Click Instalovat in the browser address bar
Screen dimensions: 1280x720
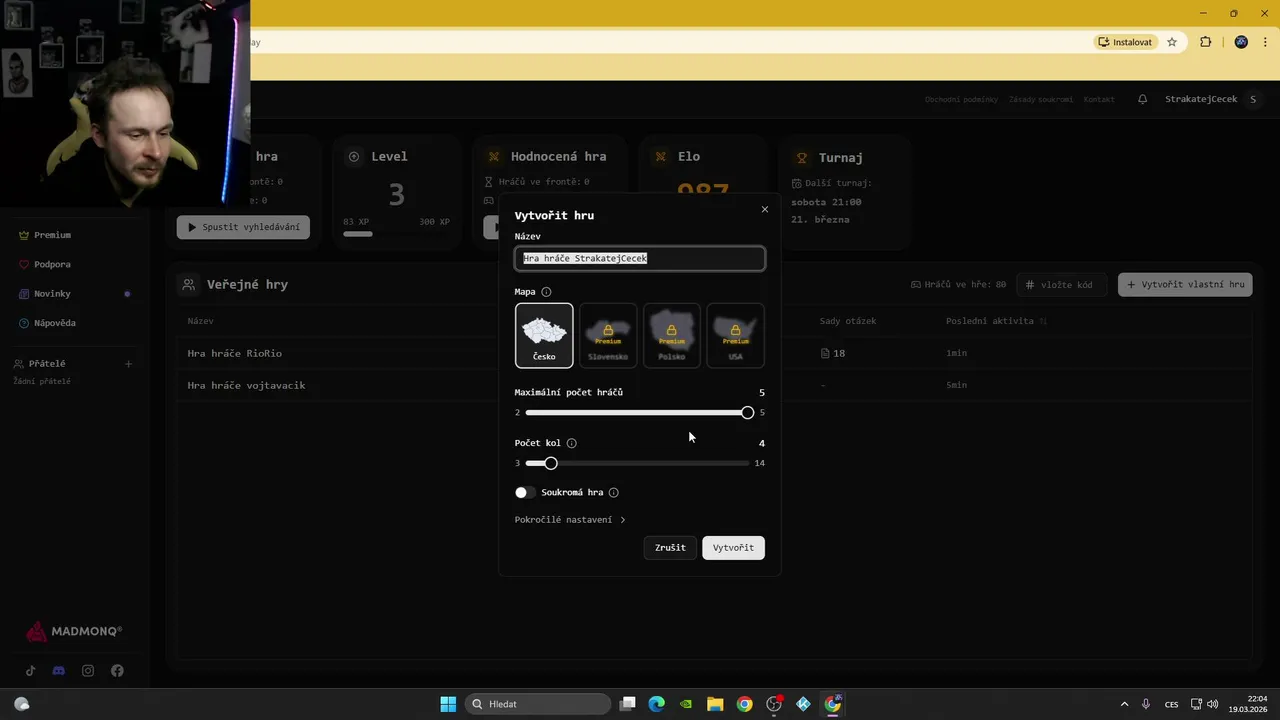(1125, 42)
